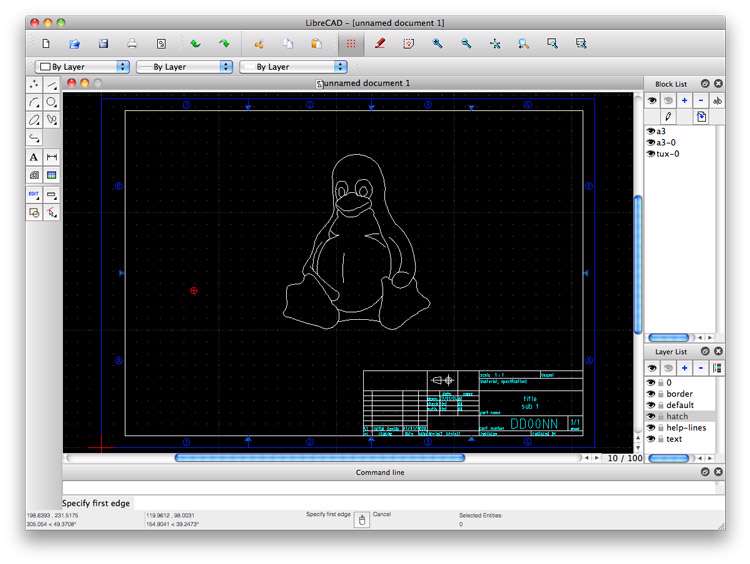The image size is (750, 564).
Task: Edit layer attributes icon
Action: point(717,368)
